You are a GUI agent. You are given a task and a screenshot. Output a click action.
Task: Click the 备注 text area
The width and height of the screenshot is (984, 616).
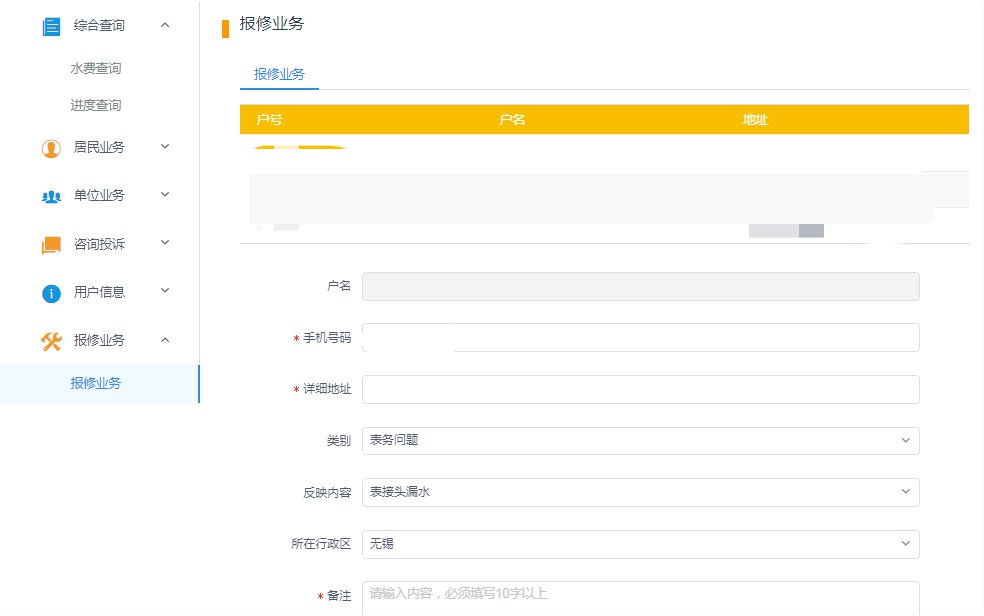641,598
